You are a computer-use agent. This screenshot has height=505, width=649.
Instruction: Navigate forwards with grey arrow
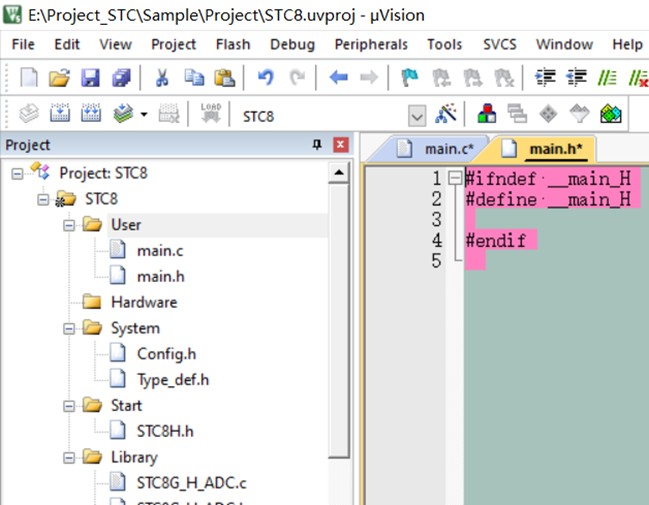point(369,77)
